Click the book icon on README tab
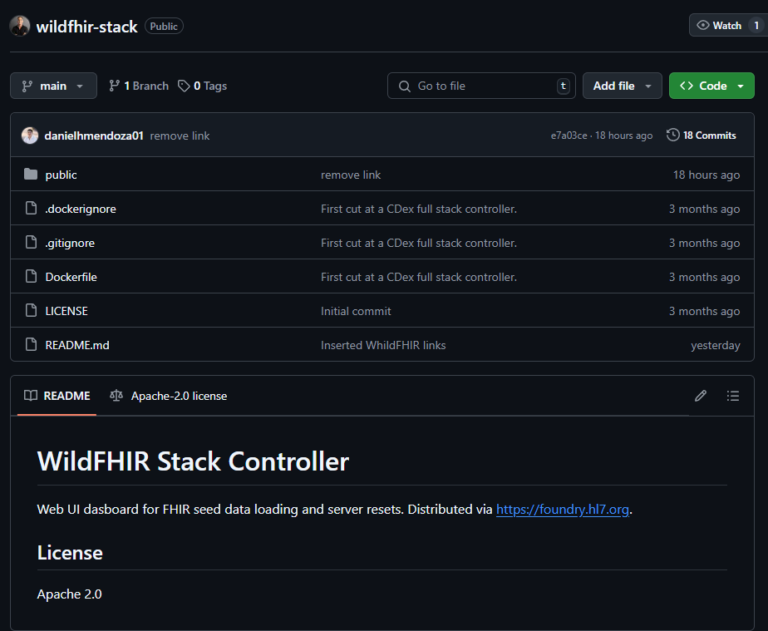This screenshot has width=768, height=631. (31, 395)
